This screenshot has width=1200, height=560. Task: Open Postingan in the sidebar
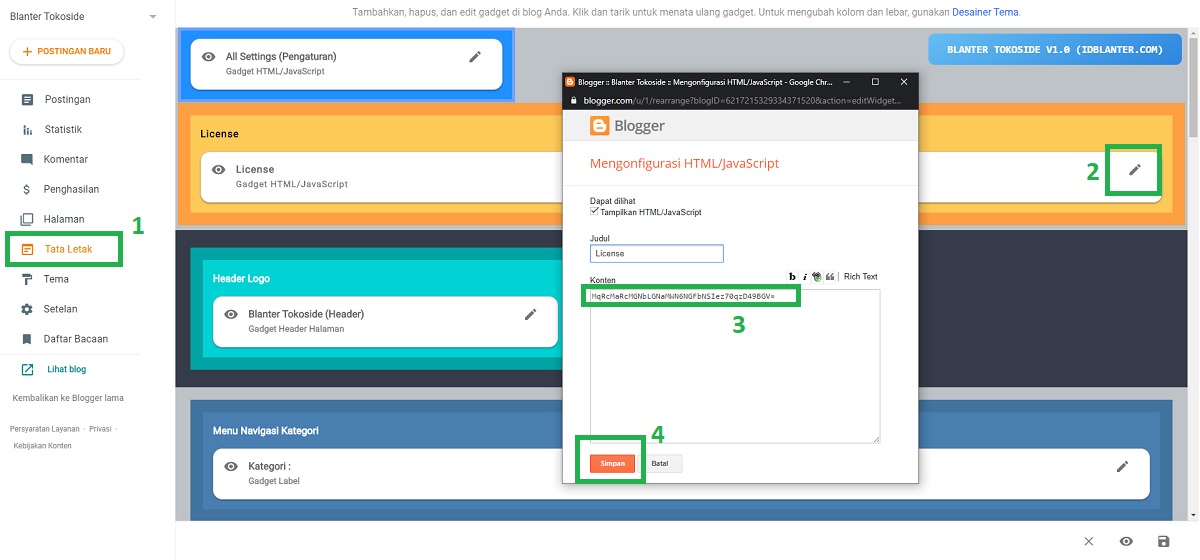pos(67,99)
